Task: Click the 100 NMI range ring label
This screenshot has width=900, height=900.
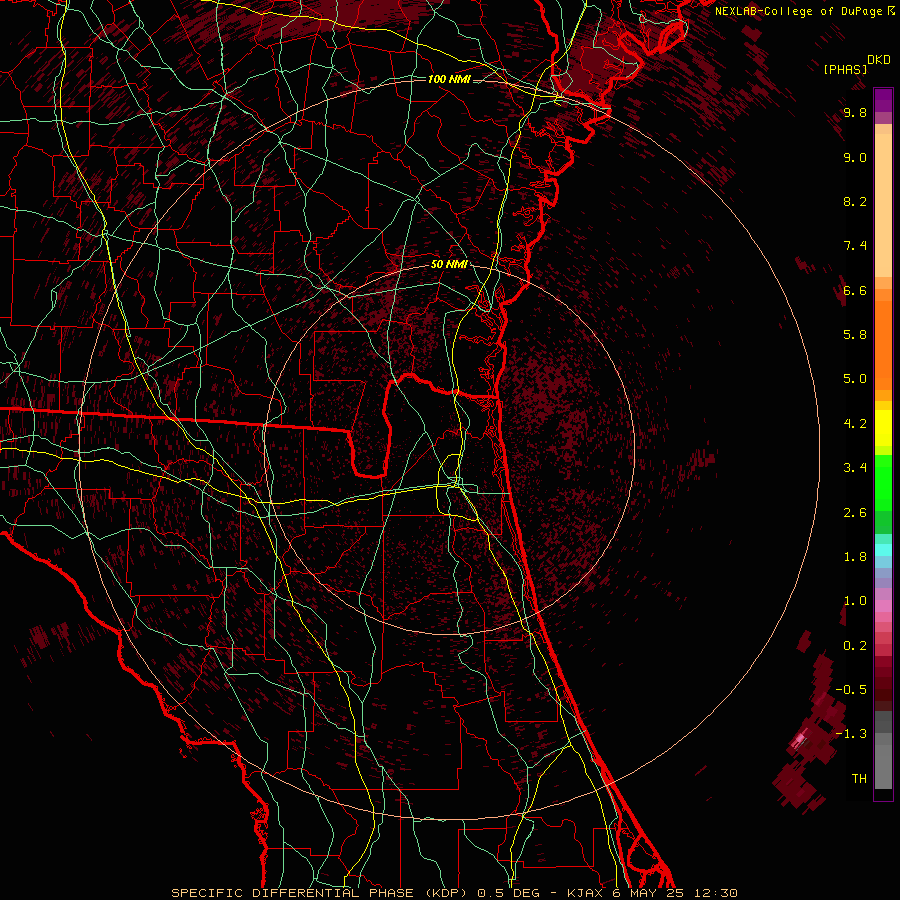Action: pos(449,79)
